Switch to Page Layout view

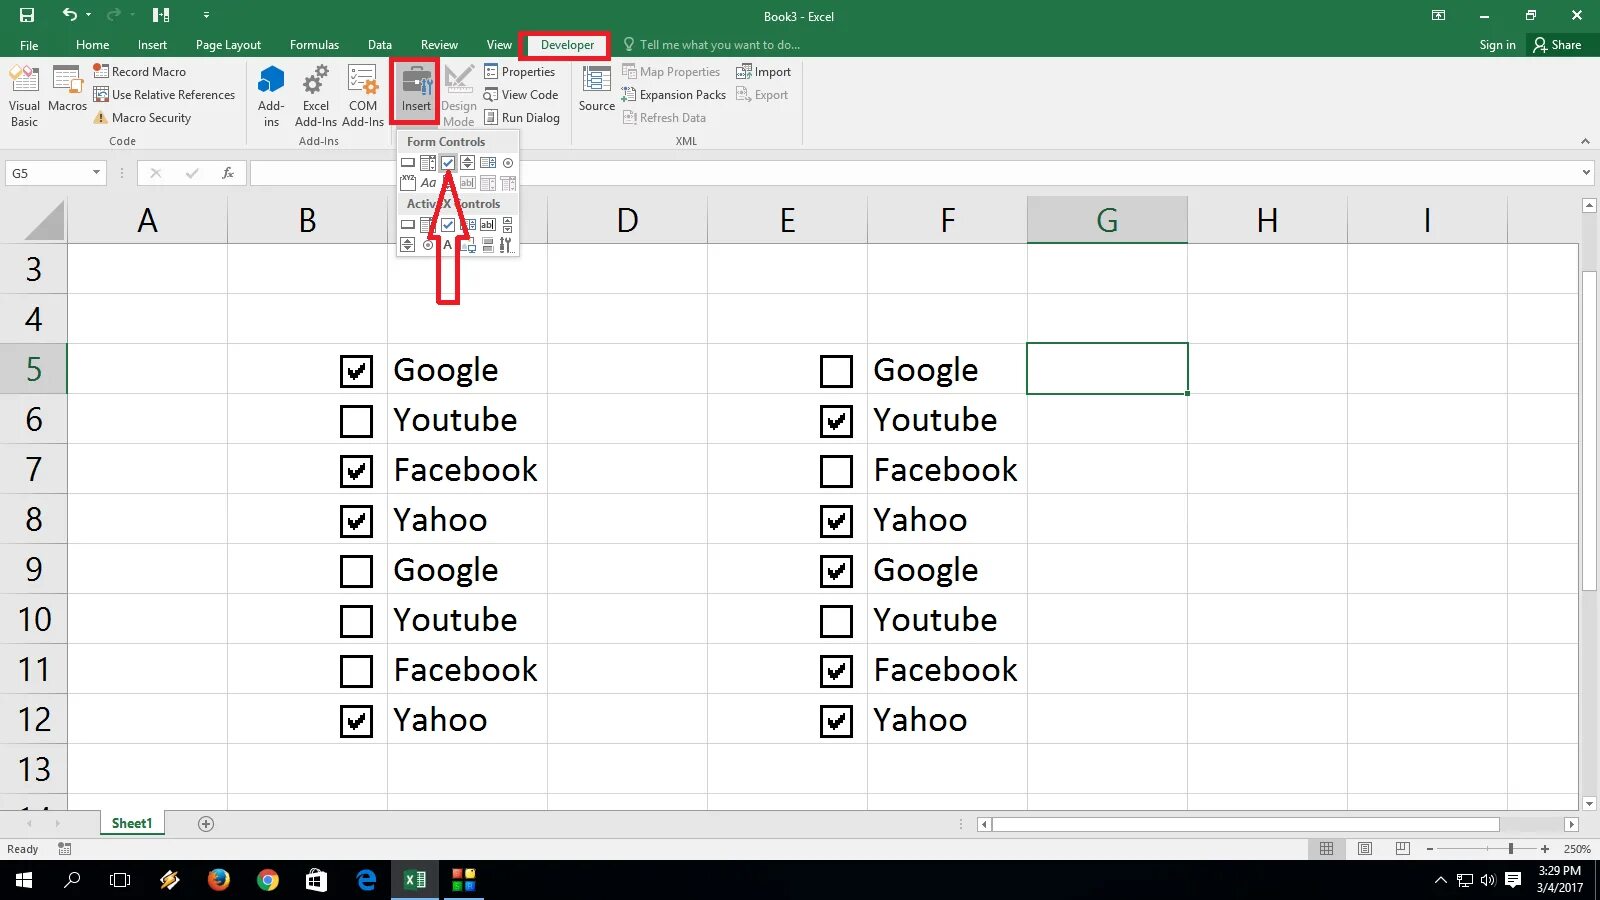coord(1365,849)
